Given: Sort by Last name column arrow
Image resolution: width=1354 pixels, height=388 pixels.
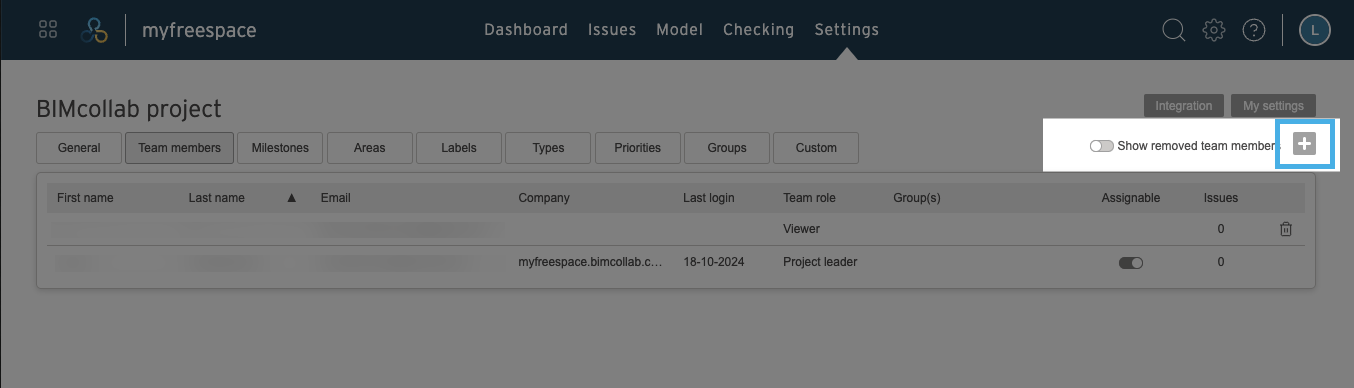Looking at the screenshot, I should point(292,198).
